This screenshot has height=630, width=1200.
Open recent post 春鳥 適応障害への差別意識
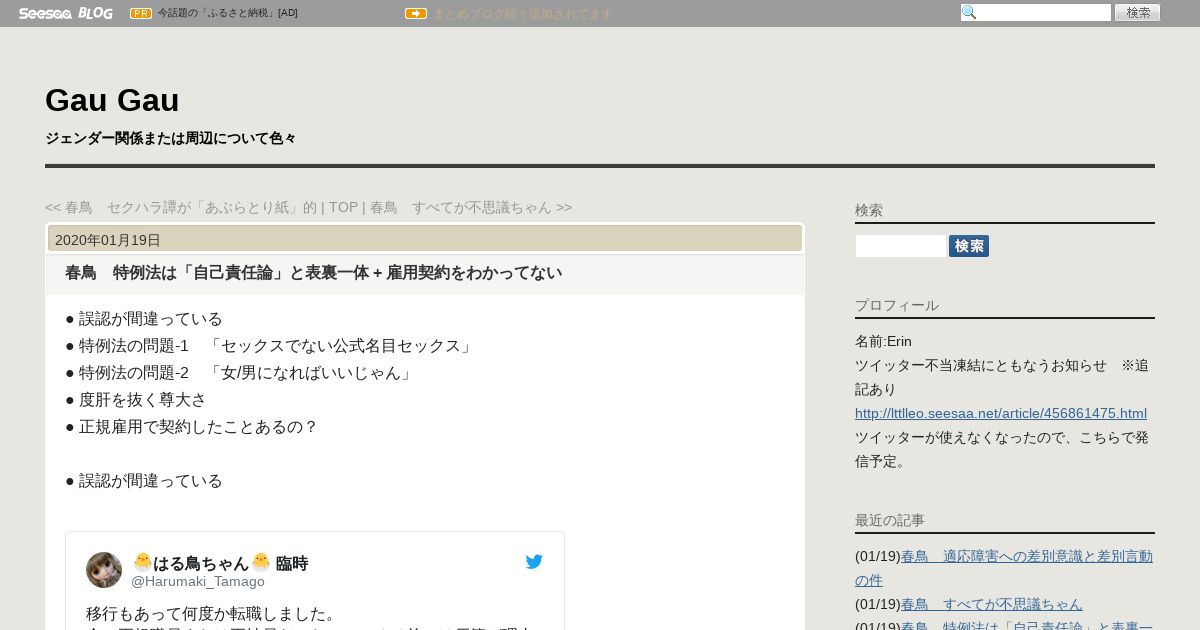(x=1003, y=568)
